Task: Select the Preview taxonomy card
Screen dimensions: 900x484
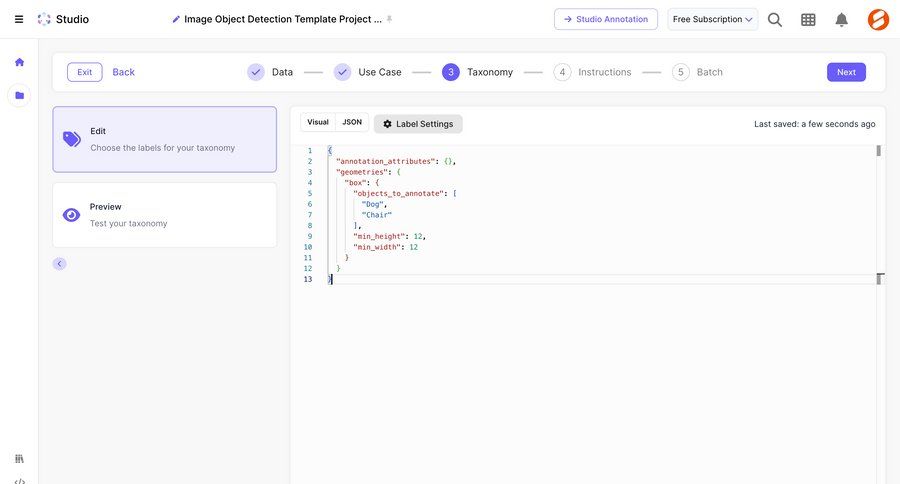Action: [164, 215]
